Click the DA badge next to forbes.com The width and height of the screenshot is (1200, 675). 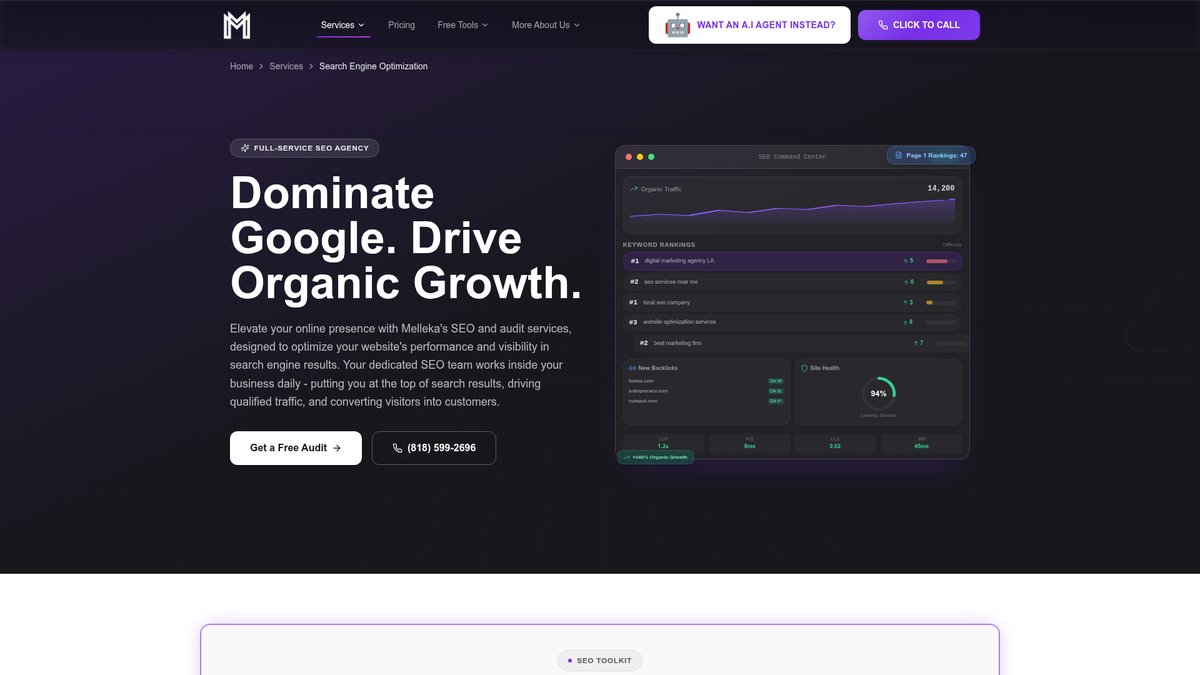click(x=776, y=381)
